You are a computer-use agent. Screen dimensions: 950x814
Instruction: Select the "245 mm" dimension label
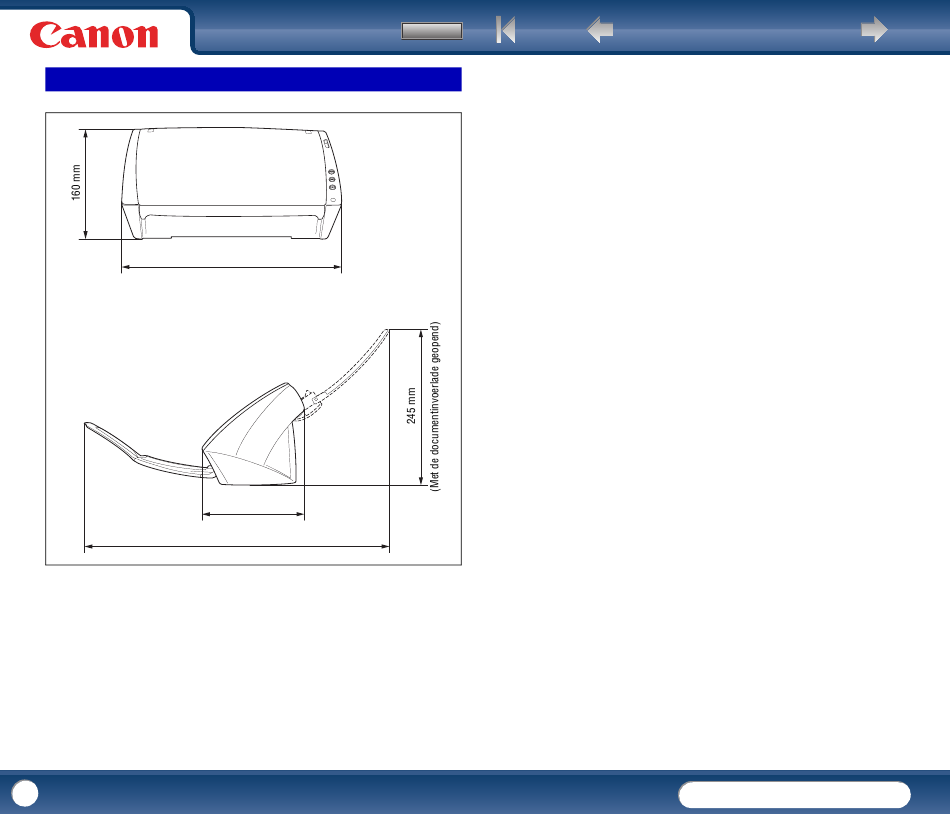click(411, 406)
